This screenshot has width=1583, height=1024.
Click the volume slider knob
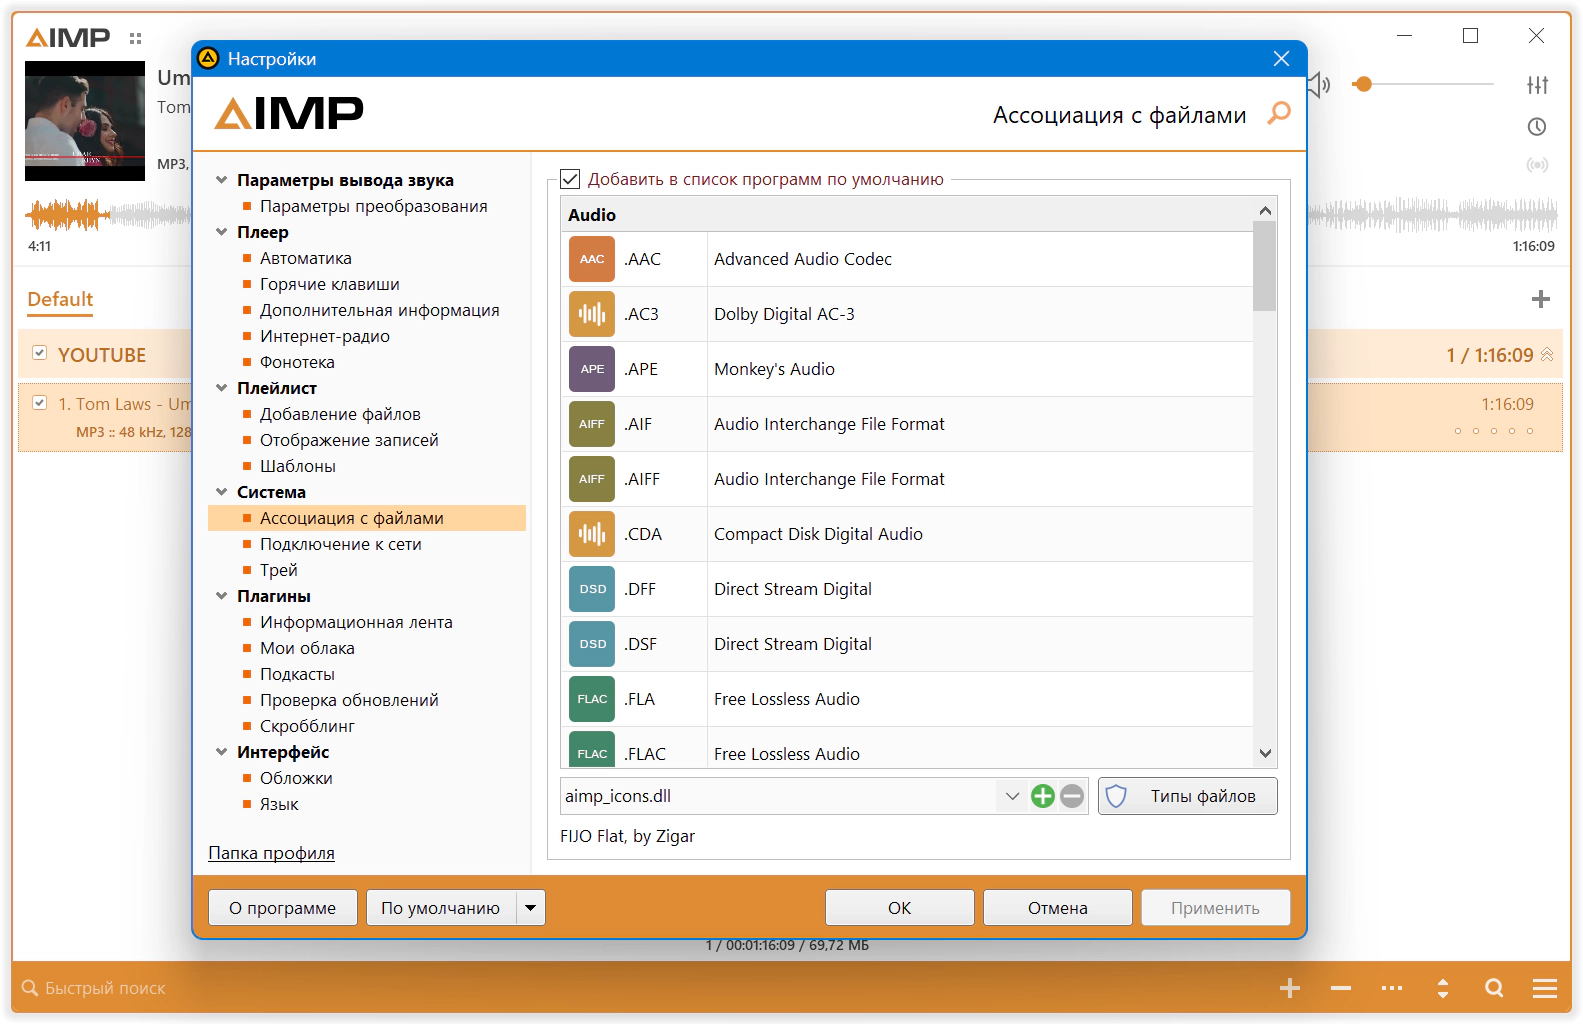[x=1363, y=85]
